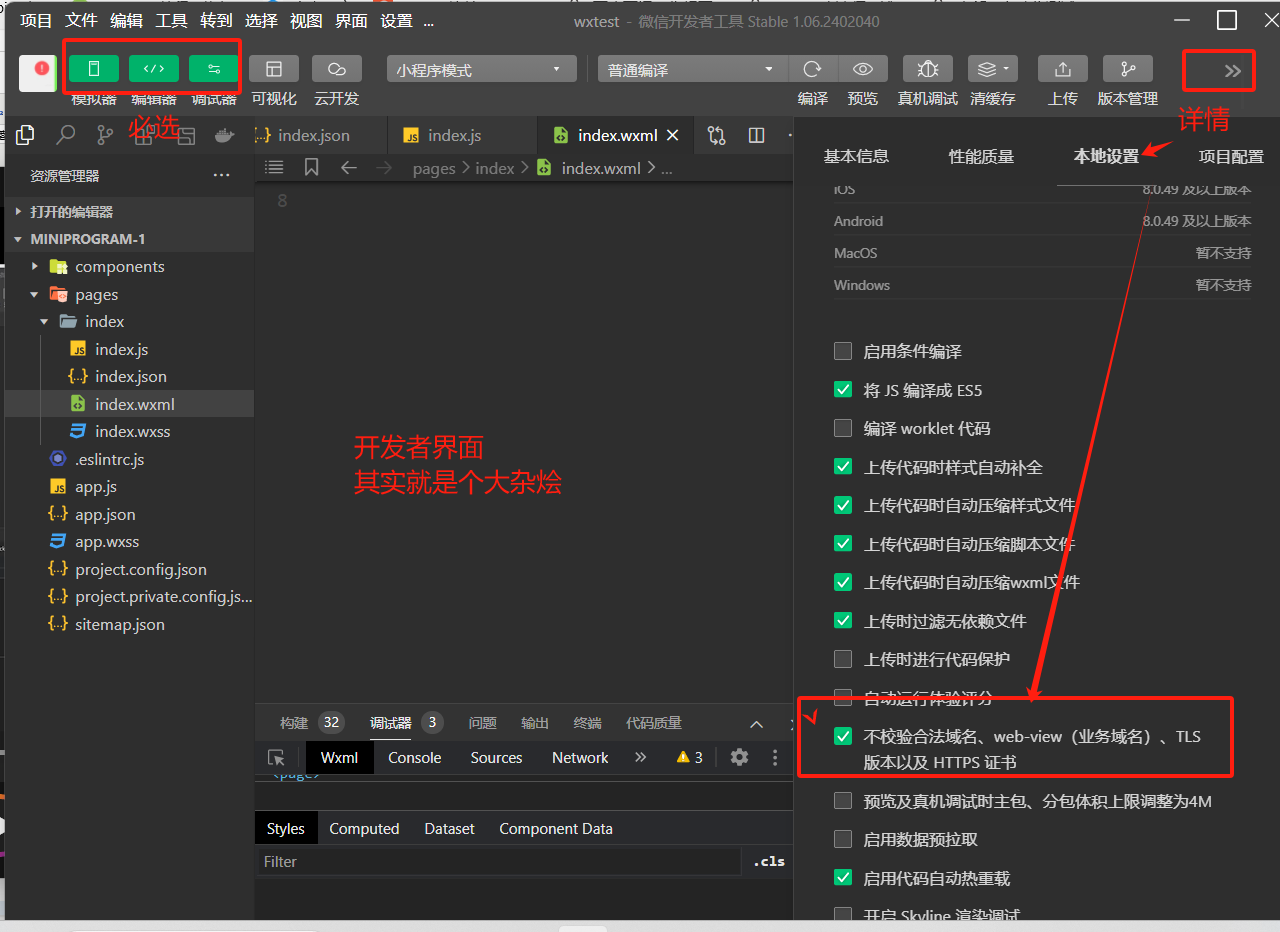The height and width of the screenshot is (932, 1280).
Task: Open the search magnifier icon in sidebar
Action: coord(66,135)
